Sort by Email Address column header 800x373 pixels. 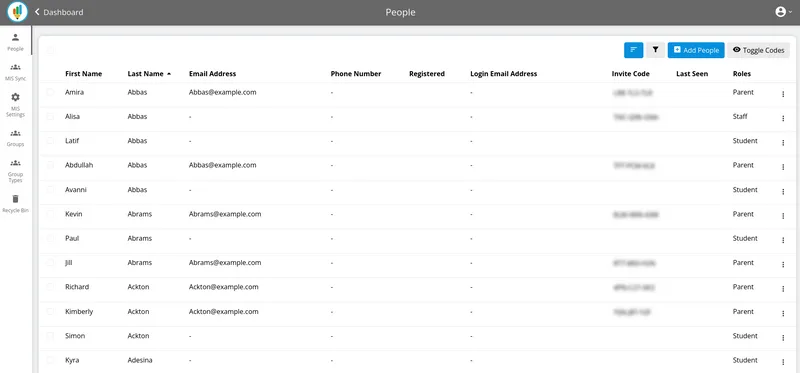(x=212, y=73)
